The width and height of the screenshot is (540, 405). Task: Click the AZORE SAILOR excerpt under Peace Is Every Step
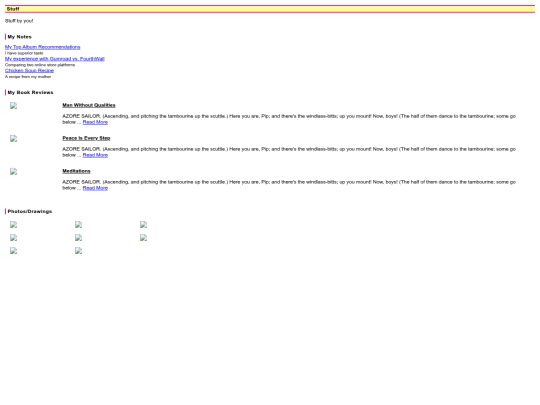289,152
